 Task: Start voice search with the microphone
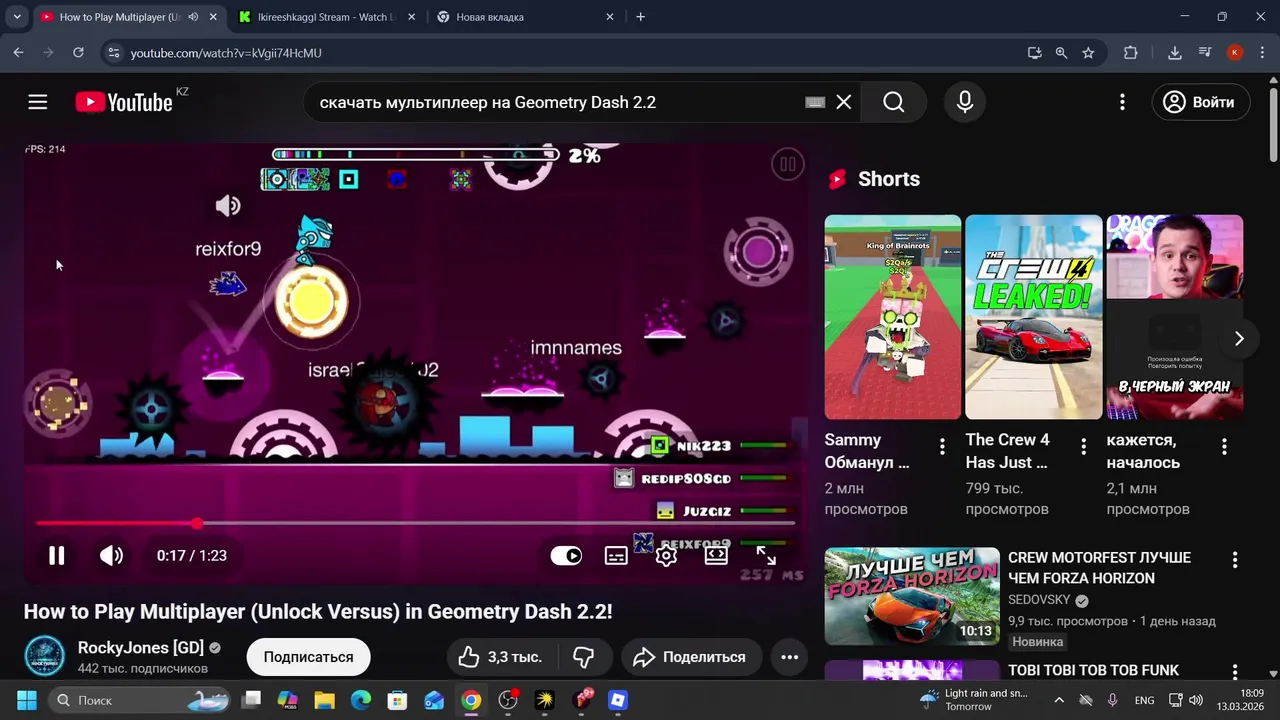tap(965, 102)
